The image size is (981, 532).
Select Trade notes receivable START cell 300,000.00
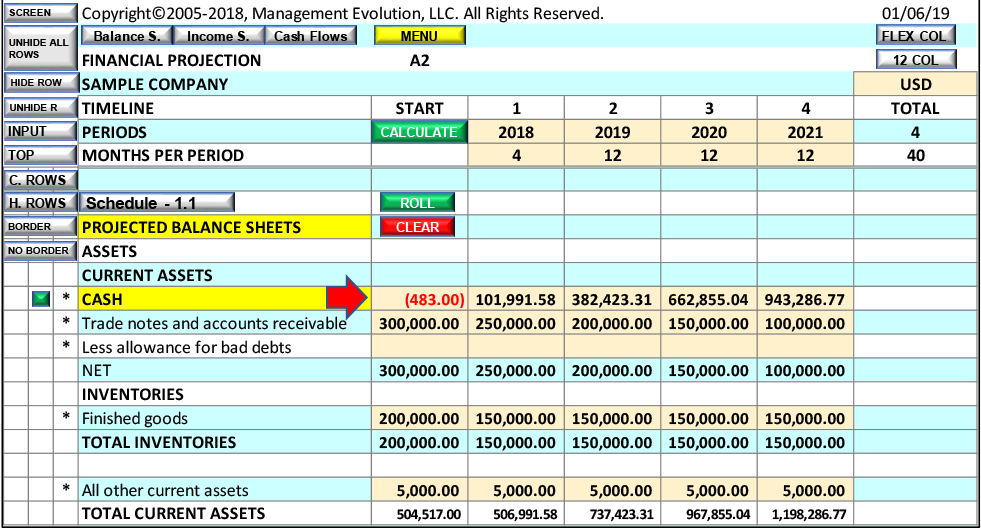click(x=419, y=324)
